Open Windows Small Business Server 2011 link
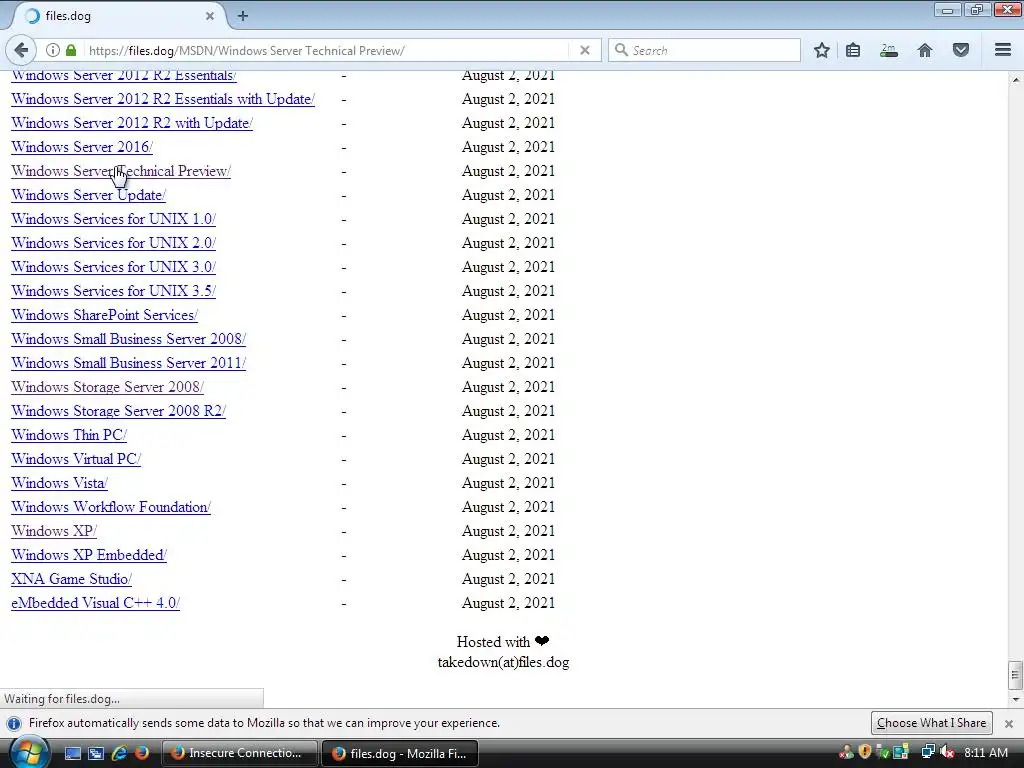The image size is (1024, 768). (128, 363)
